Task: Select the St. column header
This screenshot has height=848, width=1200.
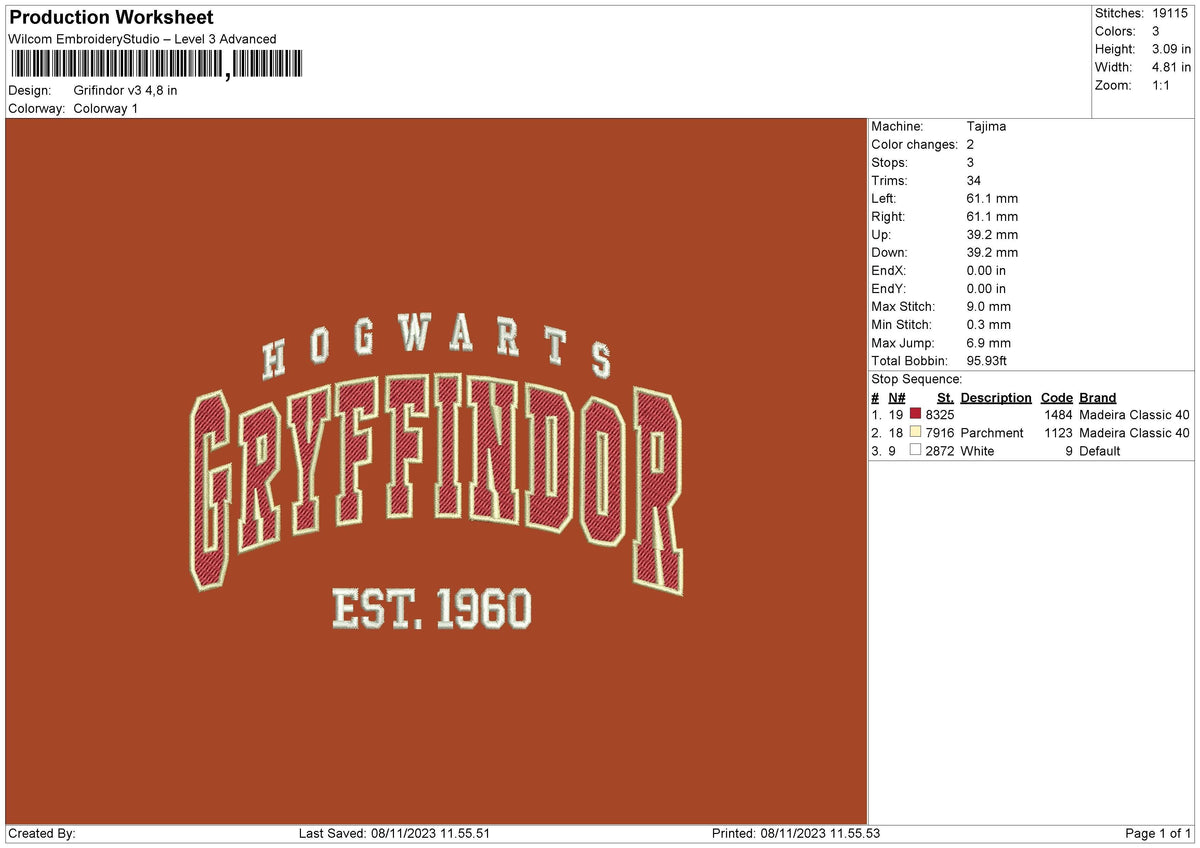Action: pyautogui.click(x=945, y=398)
